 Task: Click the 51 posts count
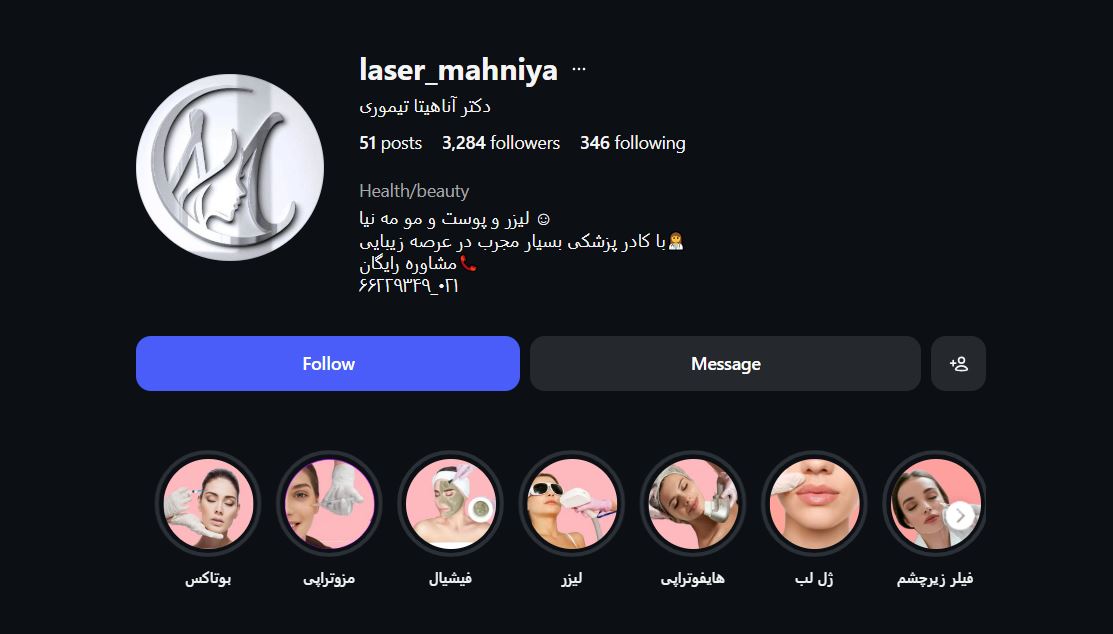coord(390,143)
